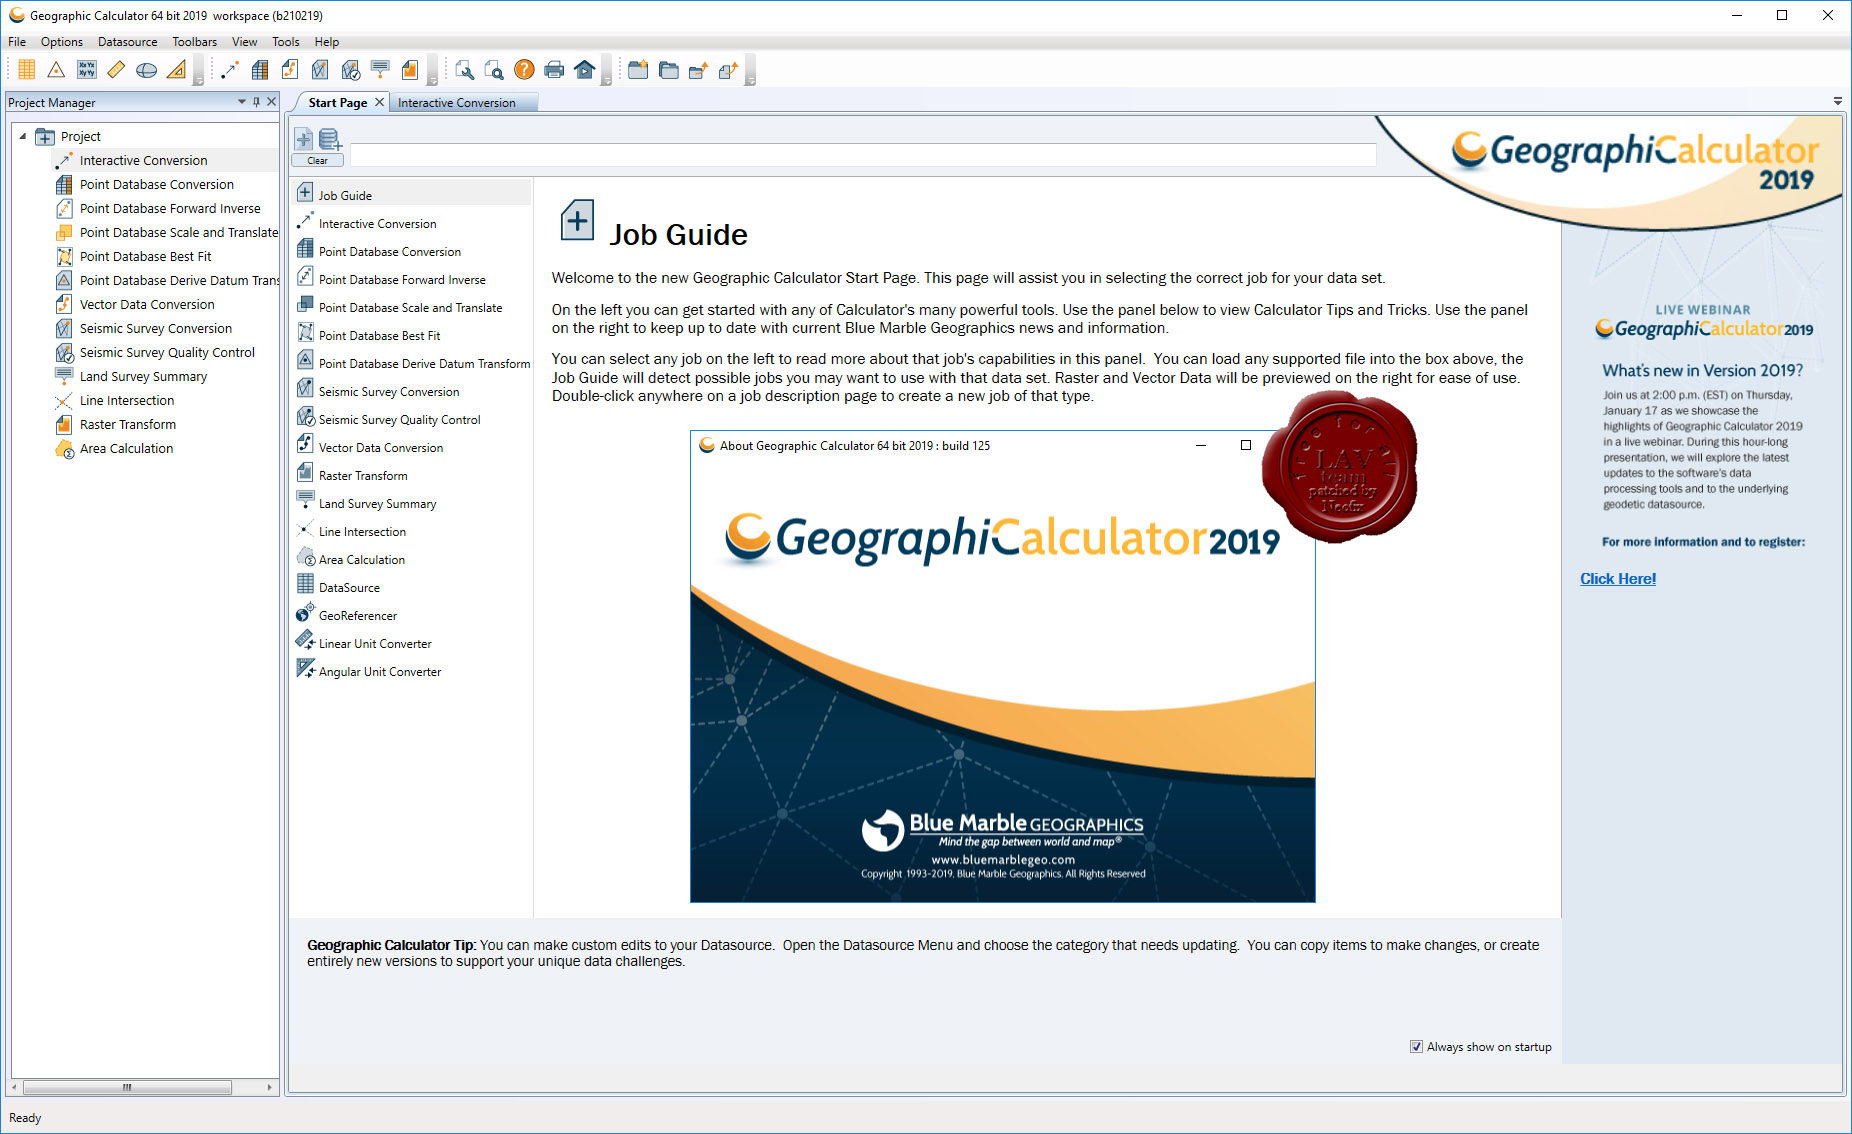1852x1134 pixels.
Task: Close the Project Manager panel
Action: coord(271,102)
